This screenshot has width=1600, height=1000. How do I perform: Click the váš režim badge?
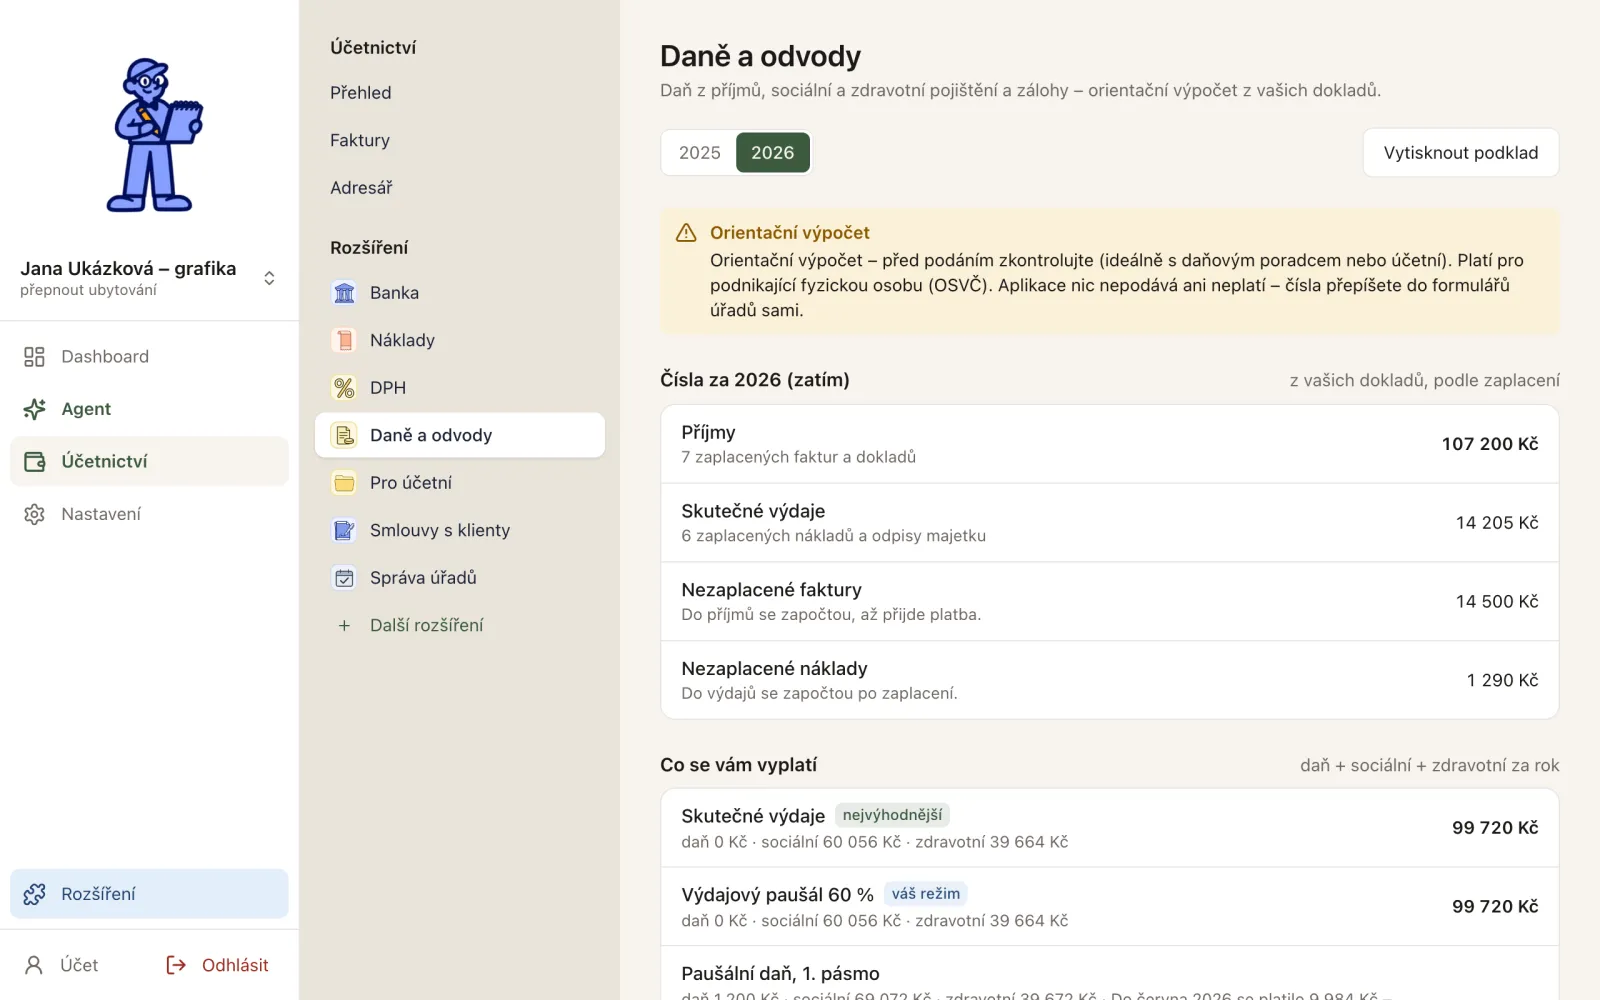(x=926, y=894)
